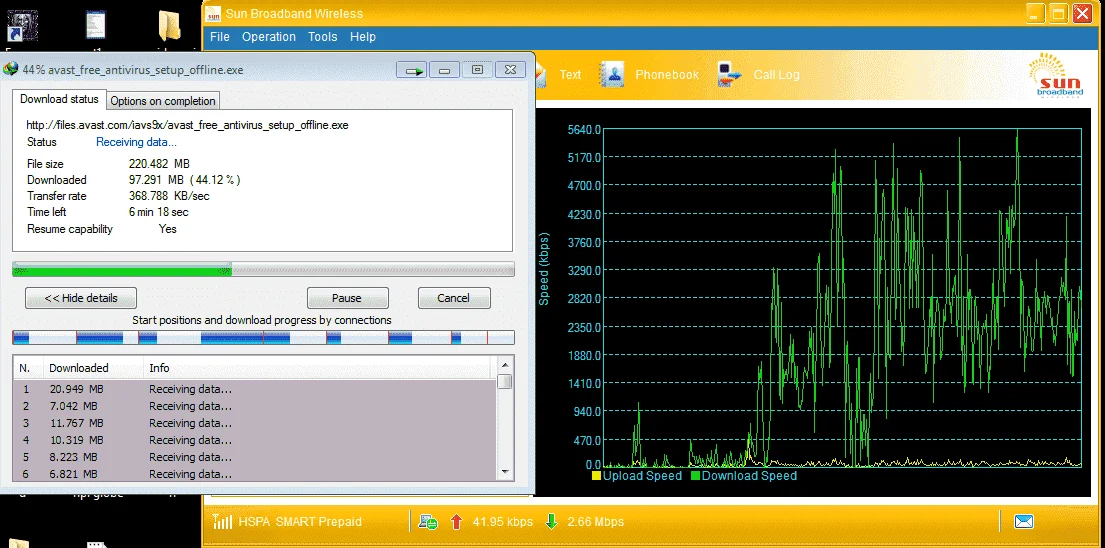Click the connections progress segments bar

pyautogui.click(x=263, y=337)
